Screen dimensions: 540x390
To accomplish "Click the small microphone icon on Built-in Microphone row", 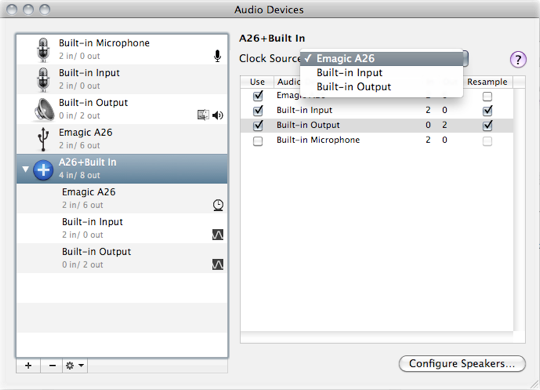I will [217, 56].
